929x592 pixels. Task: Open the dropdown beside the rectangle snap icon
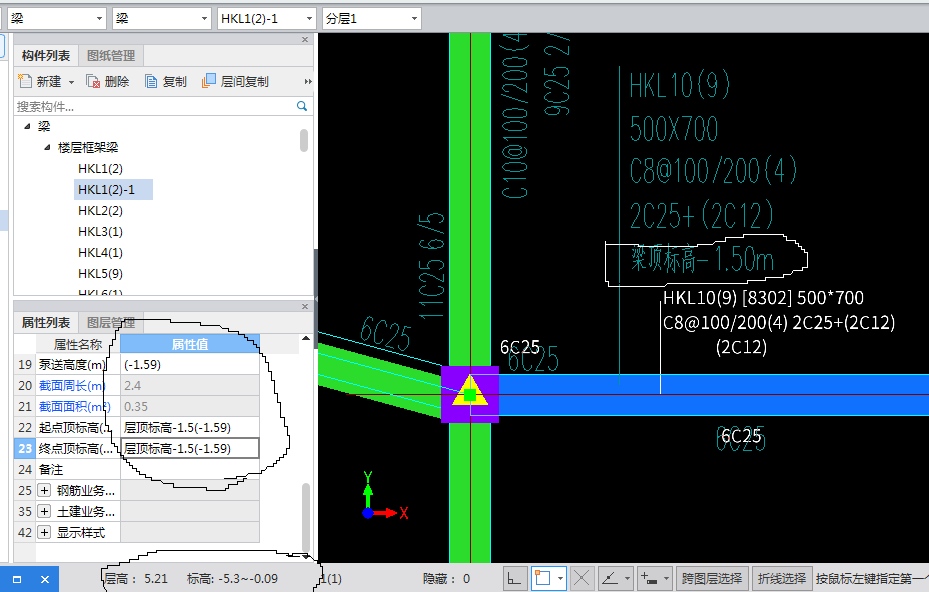point(560,578)
